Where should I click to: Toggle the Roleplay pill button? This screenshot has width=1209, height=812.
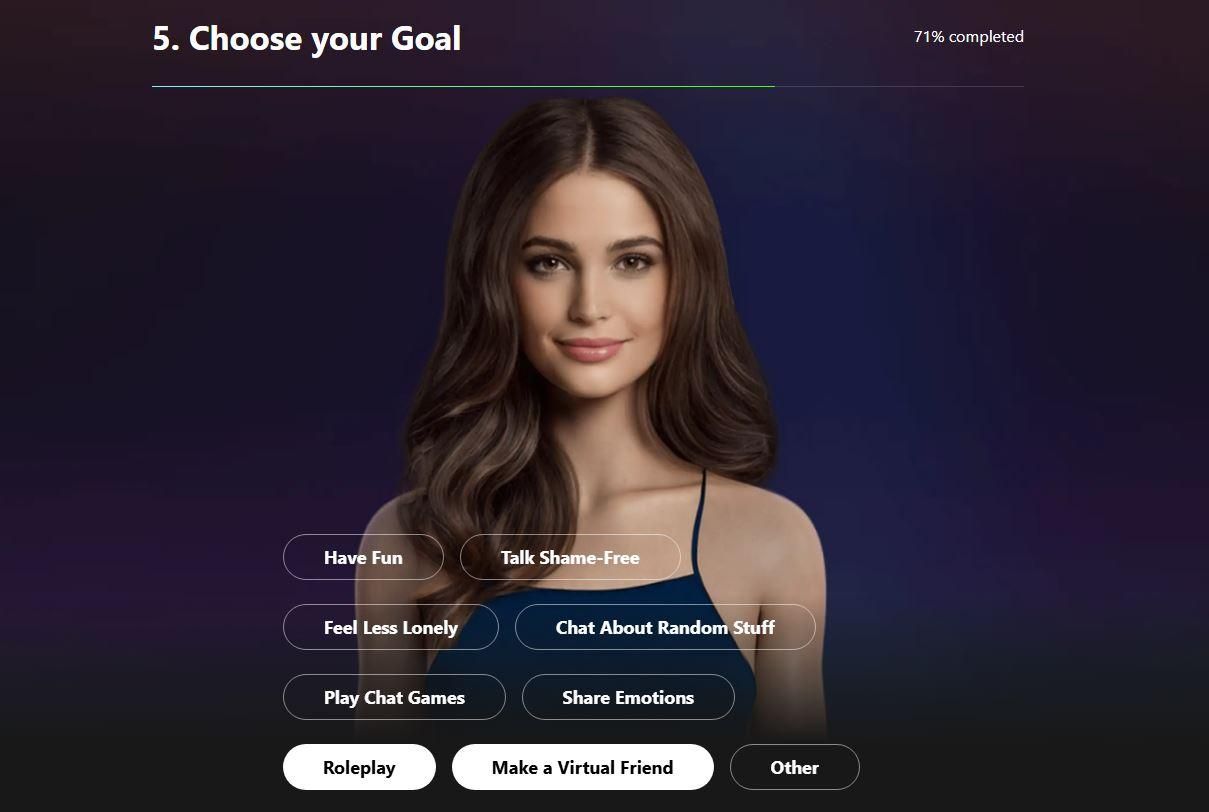pos(359,767)
